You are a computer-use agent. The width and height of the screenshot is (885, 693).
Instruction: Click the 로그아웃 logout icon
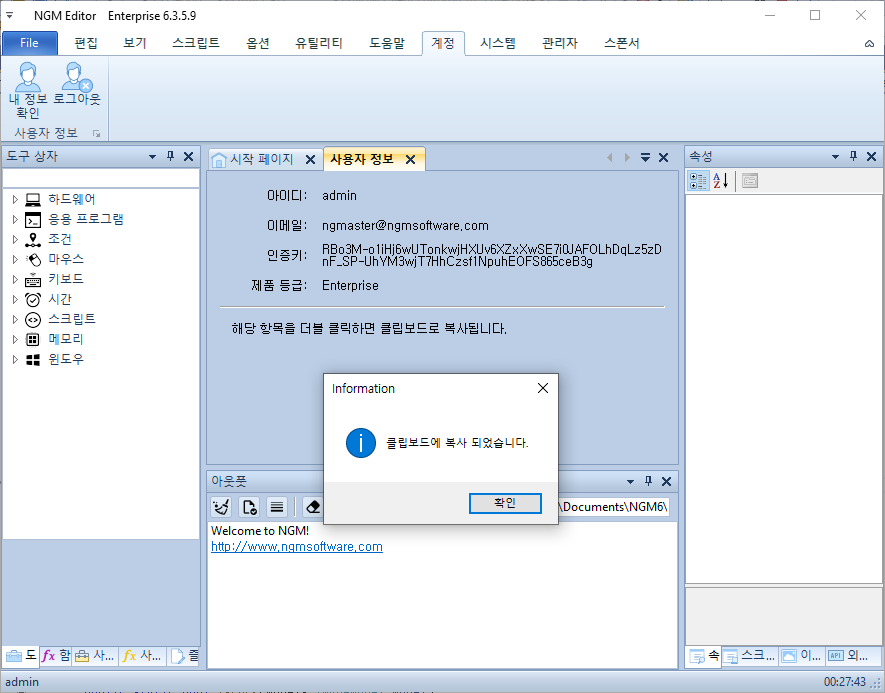pos(76,77)
